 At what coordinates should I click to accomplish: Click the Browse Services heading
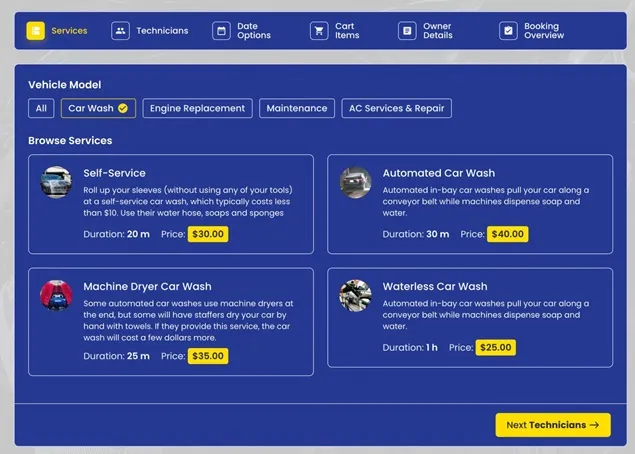(x=70, y=141)
